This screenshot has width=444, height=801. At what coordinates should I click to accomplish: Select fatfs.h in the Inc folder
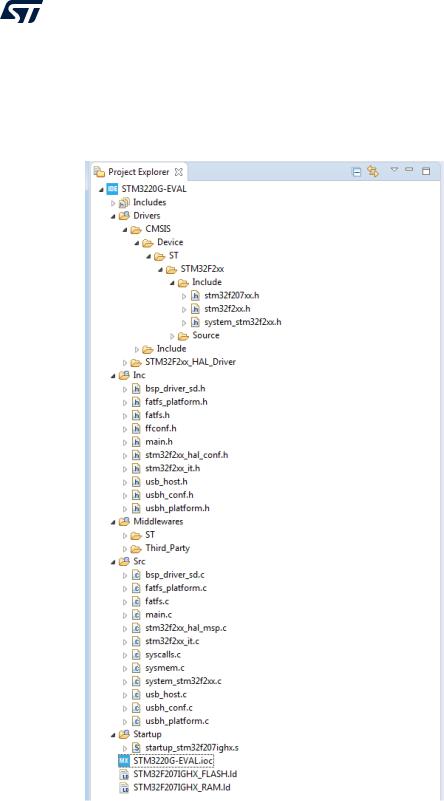click(x=157, y=415)
